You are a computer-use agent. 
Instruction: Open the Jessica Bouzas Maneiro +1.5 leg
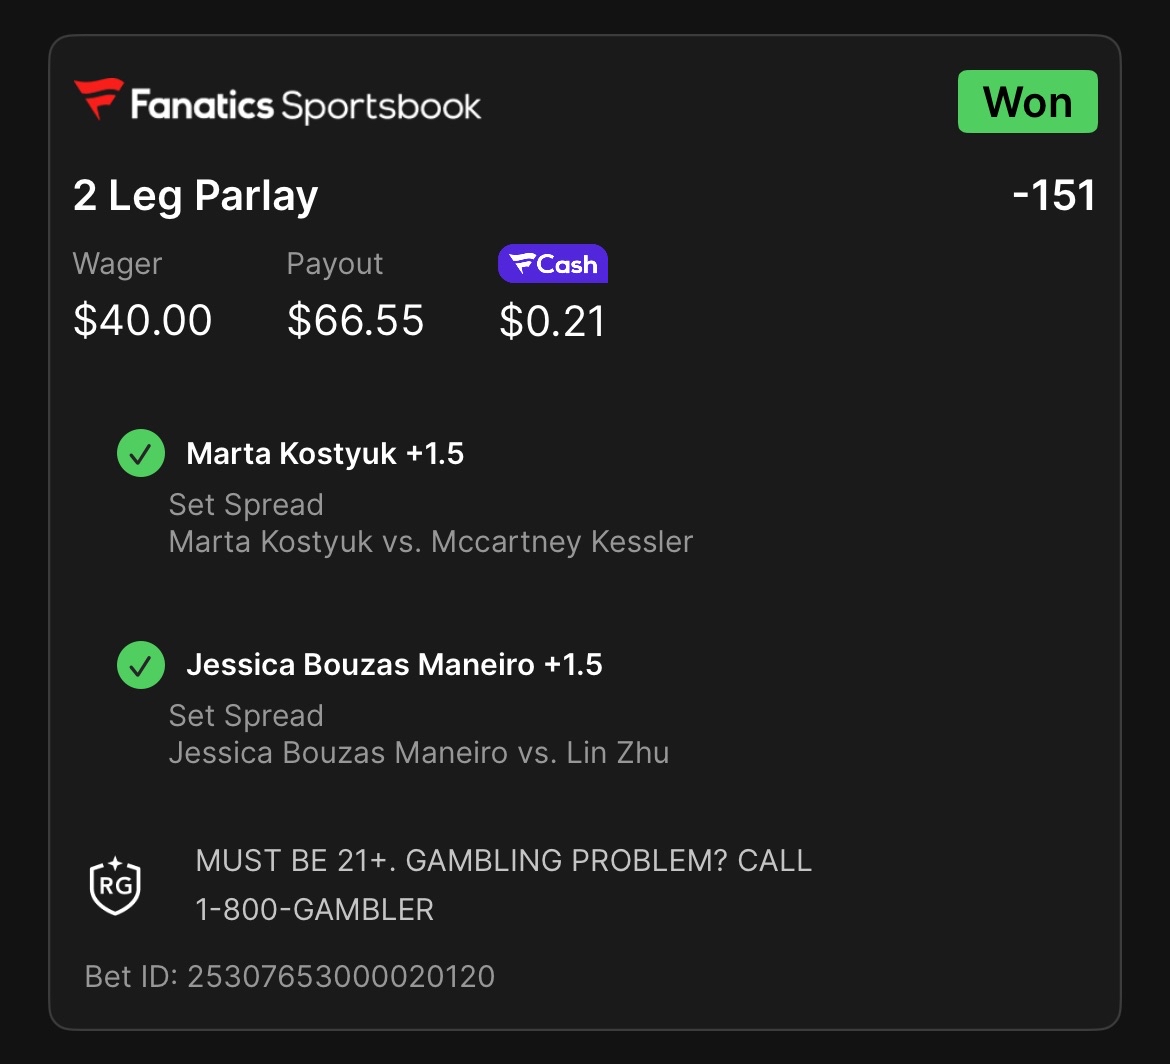395,665
